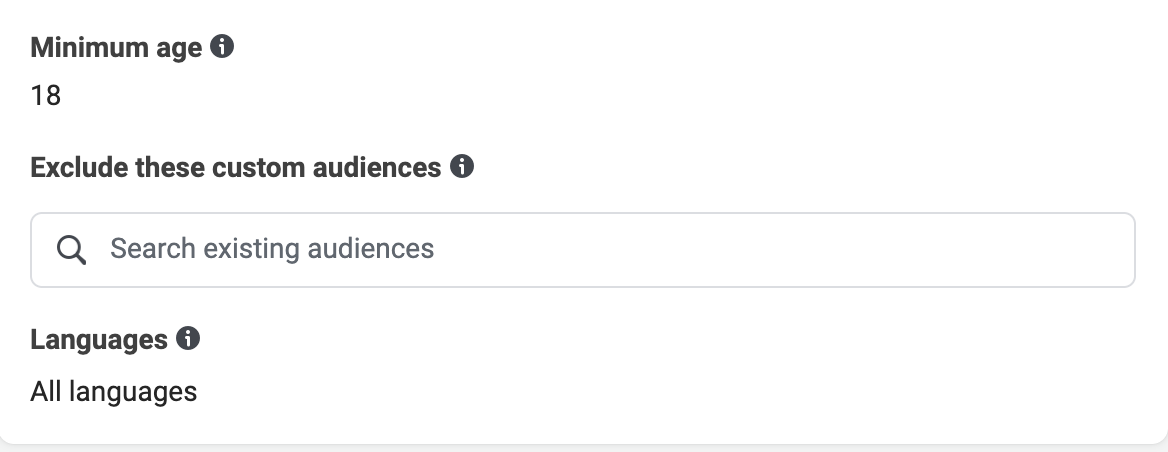The image size is (1168, 452).
Task: Open the Minimum age info tooltip icon
Action: [222, 46]
